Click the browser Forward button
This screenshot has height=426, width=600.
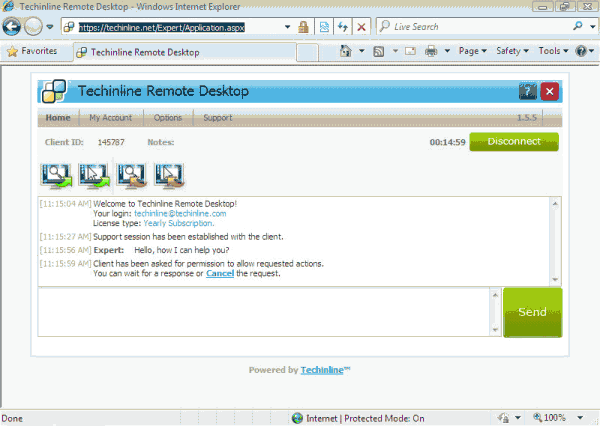click(x=33, y=27)
